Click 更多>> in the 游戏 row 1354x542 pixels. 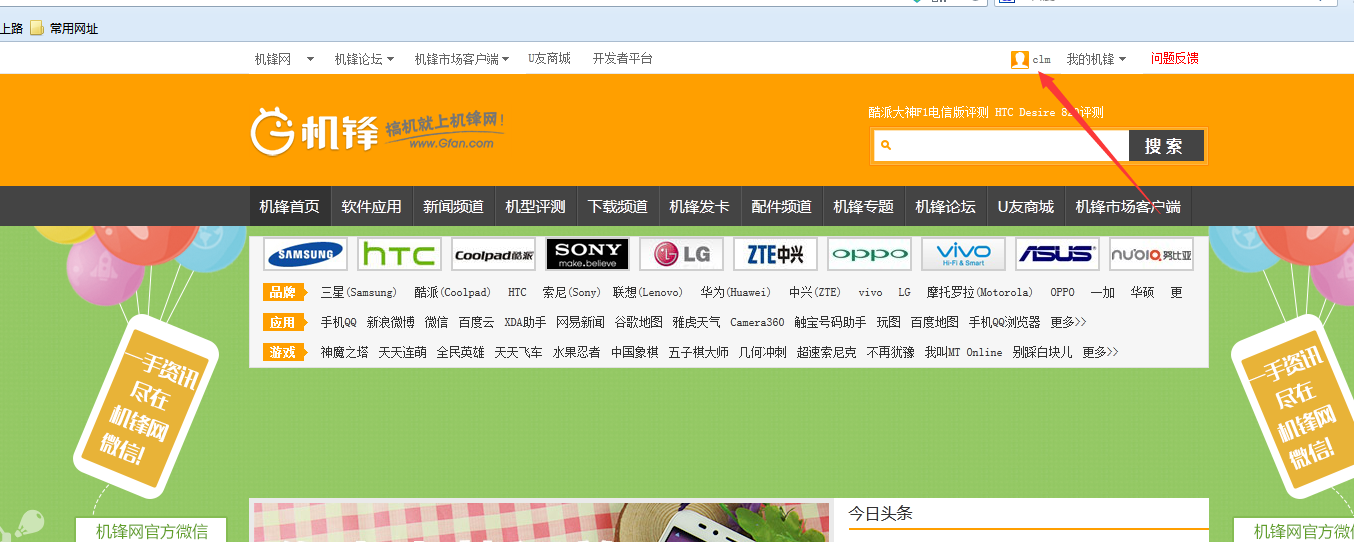[1100, 352]
